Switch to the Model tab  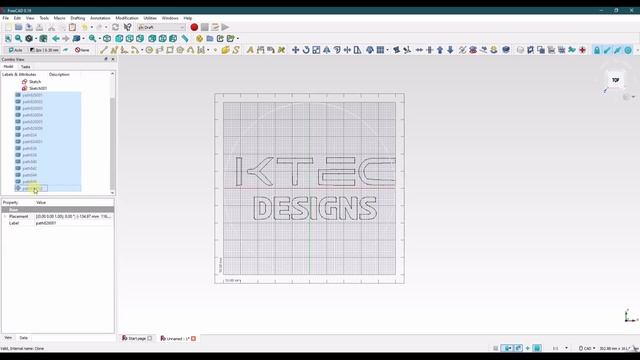tap(9, 67)
